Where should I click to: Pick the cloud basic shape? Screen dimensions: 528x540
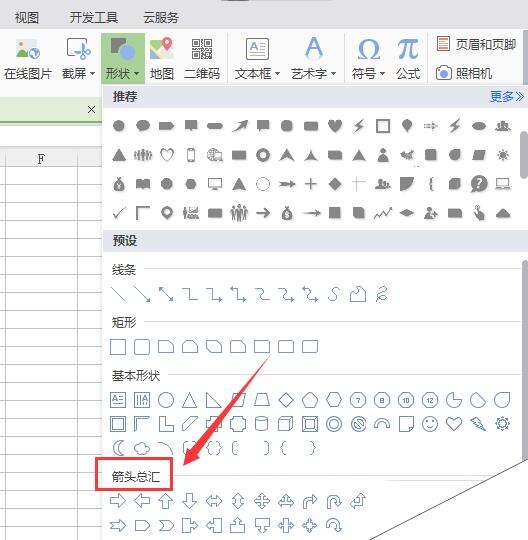coord(142,448)
